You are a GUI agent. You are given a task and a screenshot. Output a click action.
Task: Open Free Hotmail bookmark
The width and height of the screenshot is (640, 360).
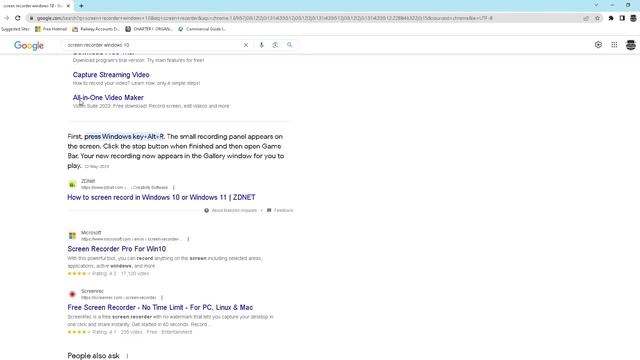(x=51, y=29)
